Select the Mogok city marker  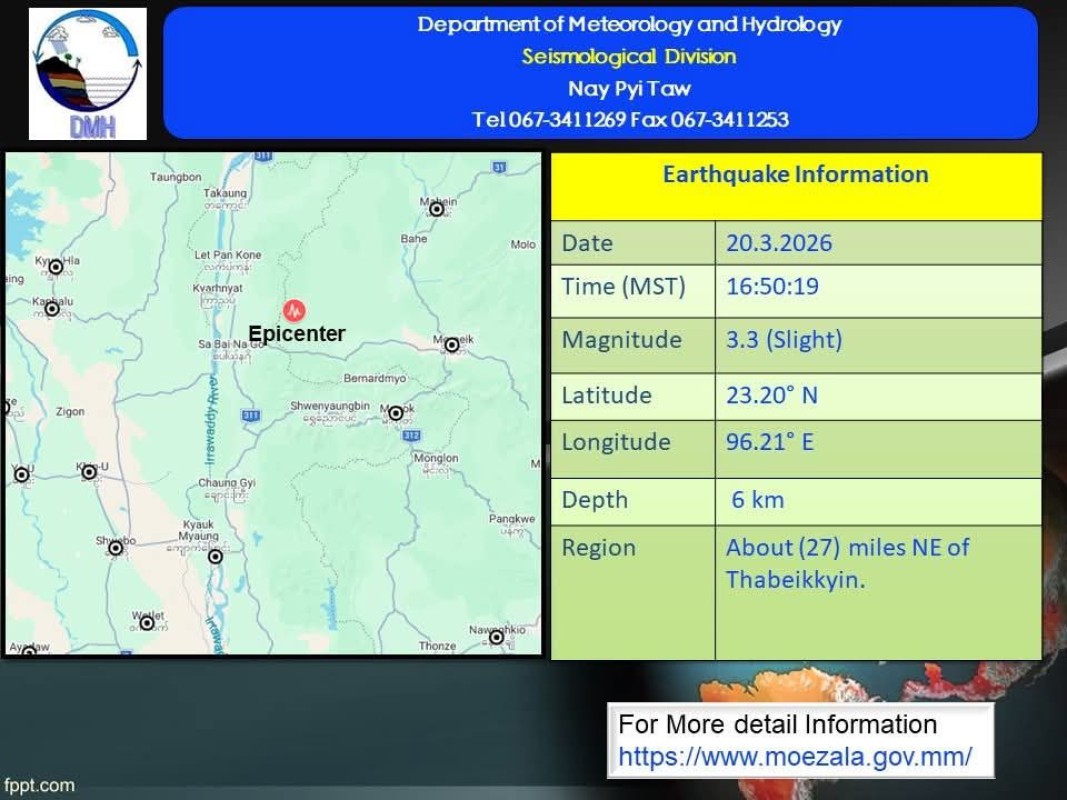(395, 413)
